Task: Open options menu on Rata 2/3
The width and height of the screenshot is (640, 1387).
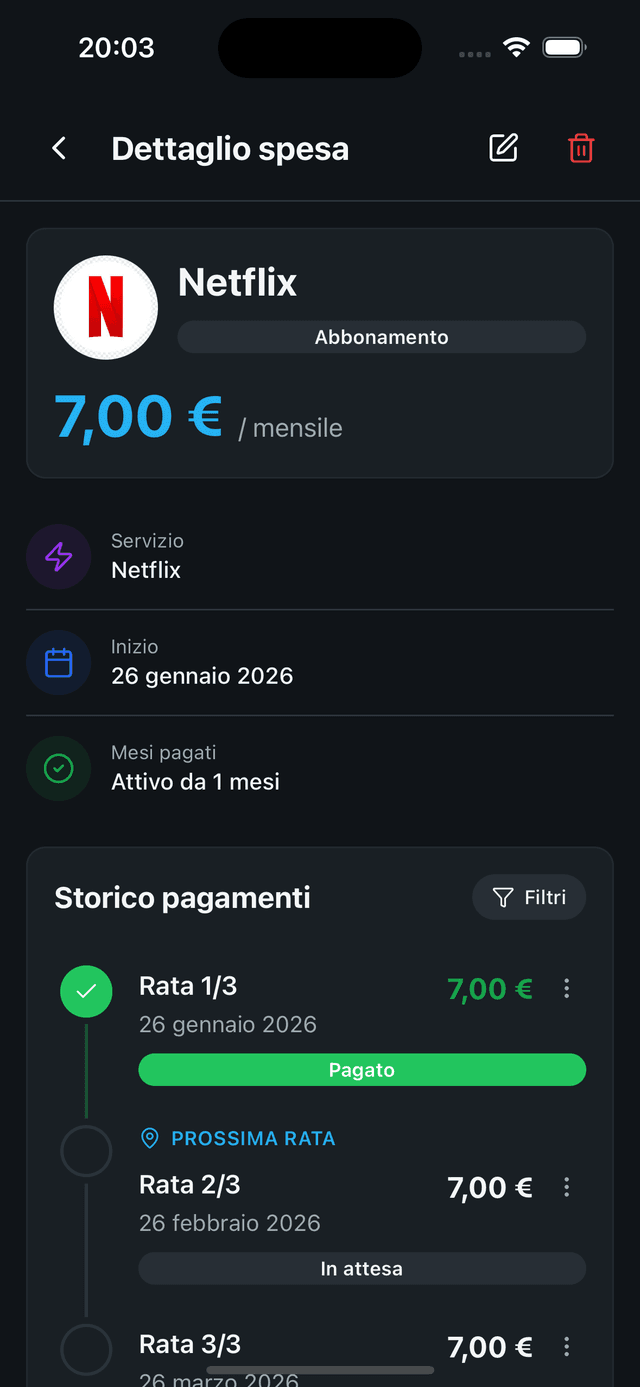Action: [x=566, y=1187]
